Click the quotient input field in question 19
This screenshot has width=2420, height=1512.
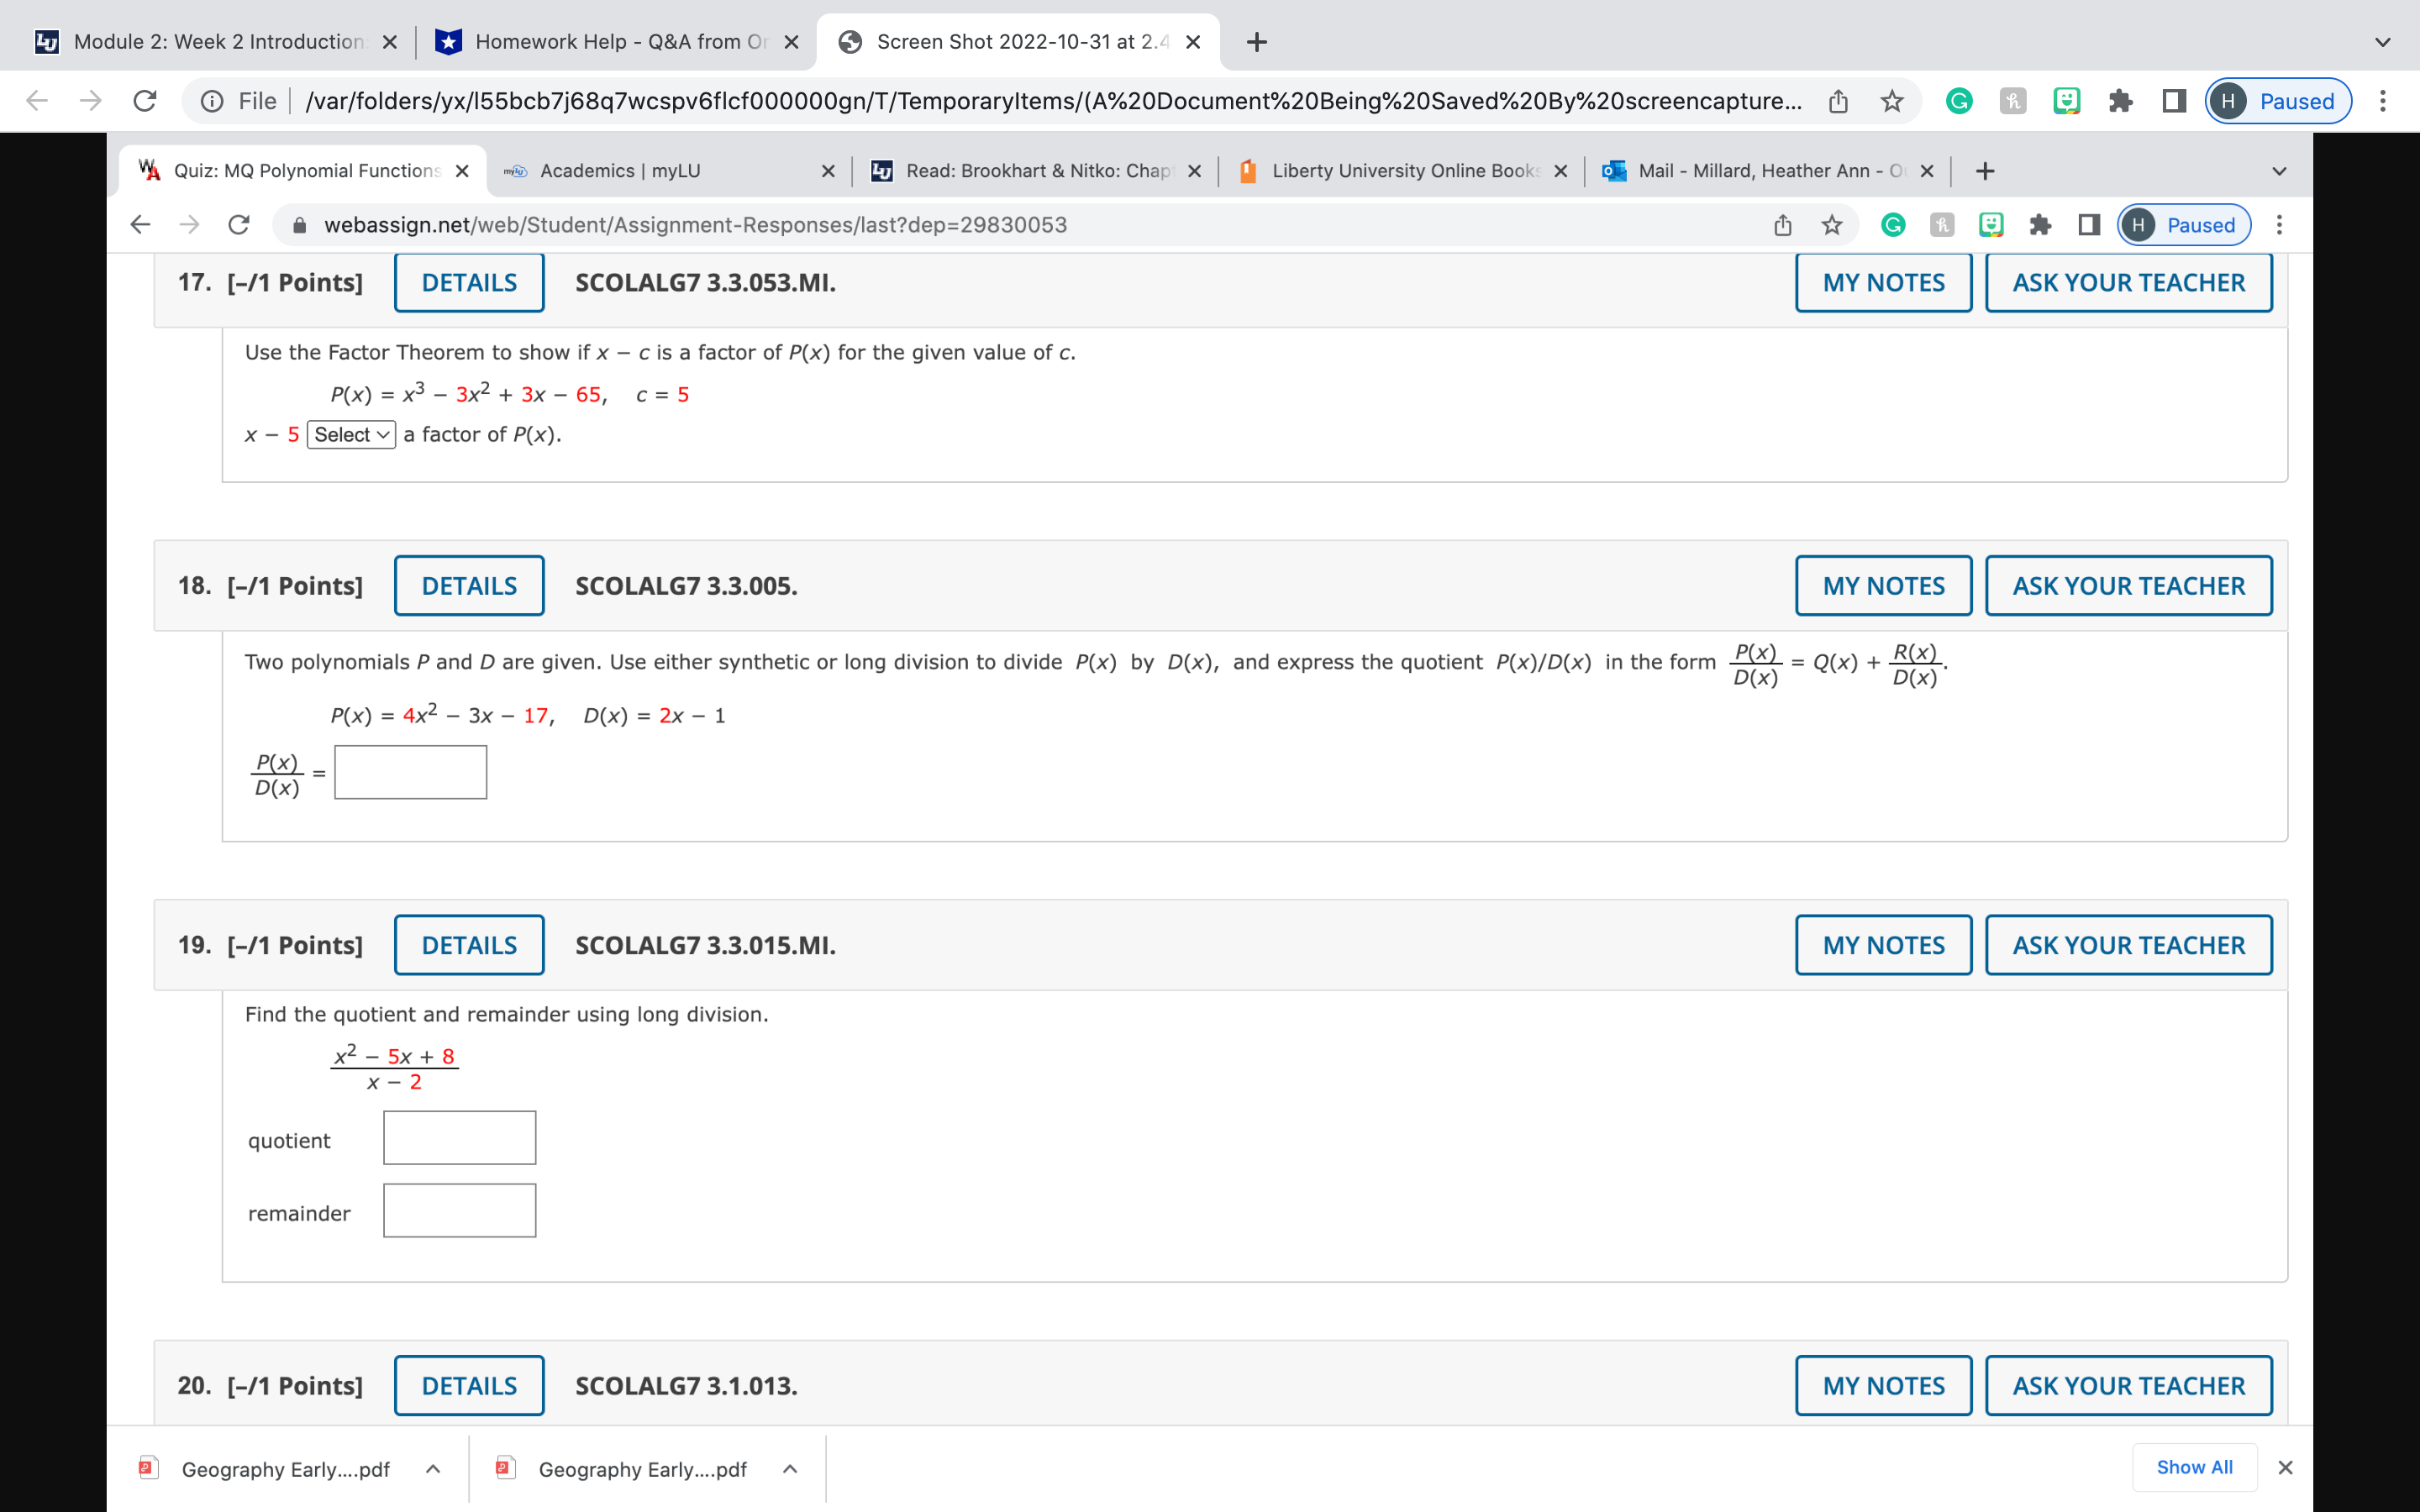(x=458, y=1137)
